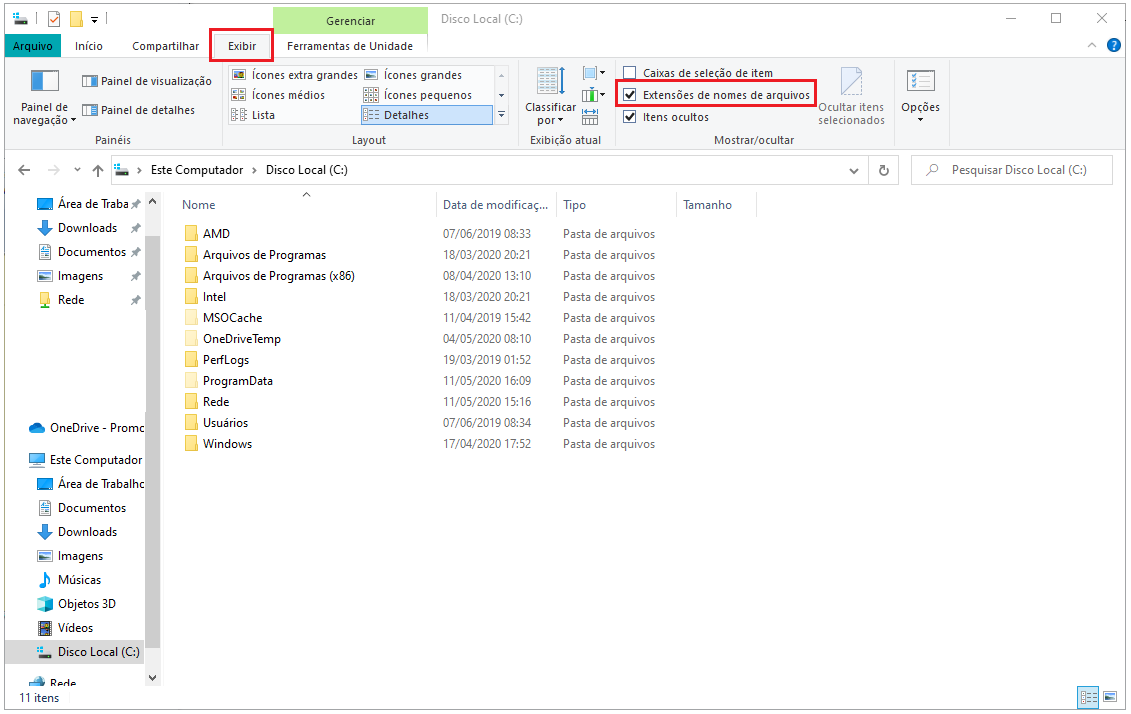Viewport: 1131px width, 714px height.
Task: Go forward with the right arrow
Action: coord(53,170)
